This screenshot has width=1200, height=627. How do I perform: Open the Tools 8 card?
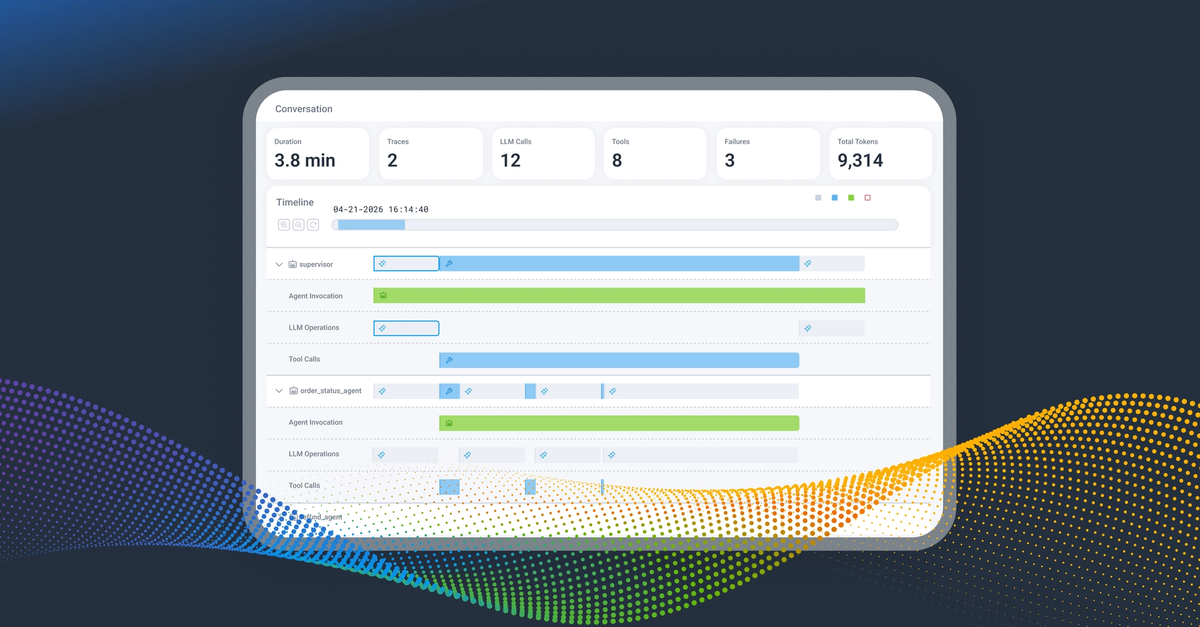[655, 153]
